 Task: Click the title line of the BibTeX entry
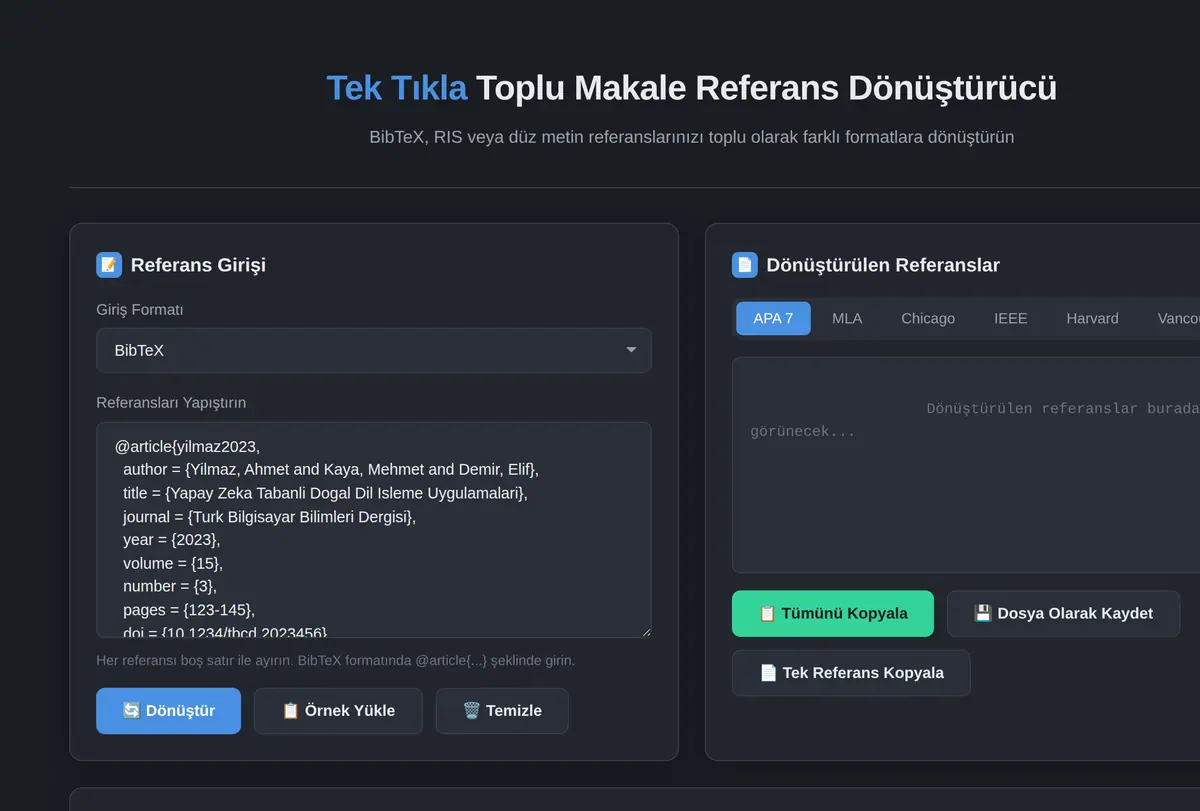(x=325, y=494)
